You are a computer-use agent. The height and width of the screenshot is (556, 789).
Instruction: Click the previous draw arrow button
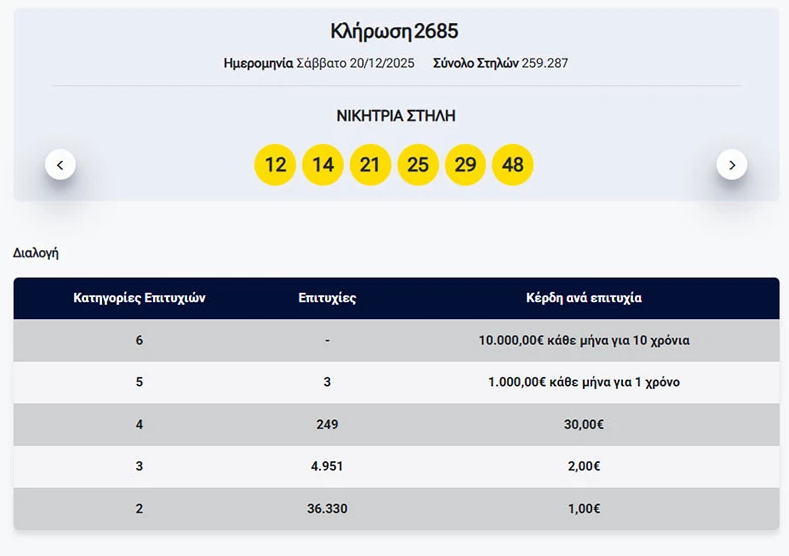click(60, 164)
